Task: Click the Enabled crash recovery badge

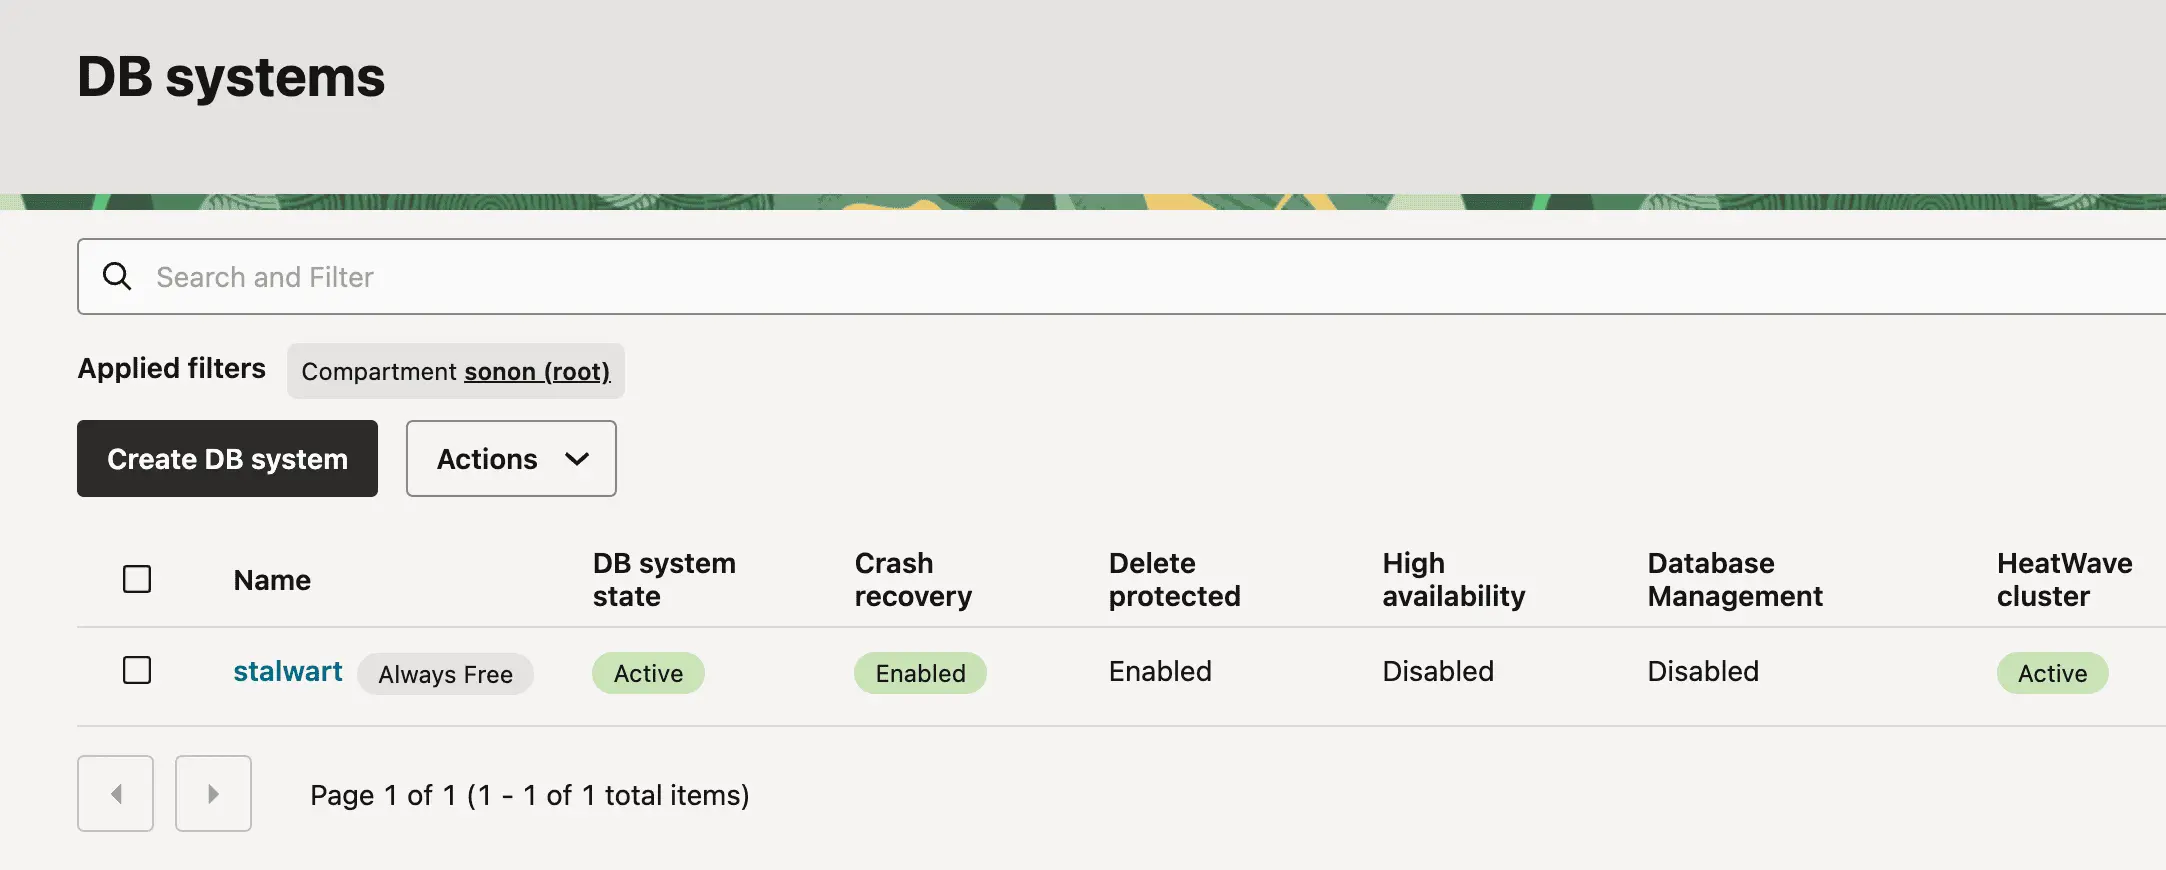Action: (919, 672)
